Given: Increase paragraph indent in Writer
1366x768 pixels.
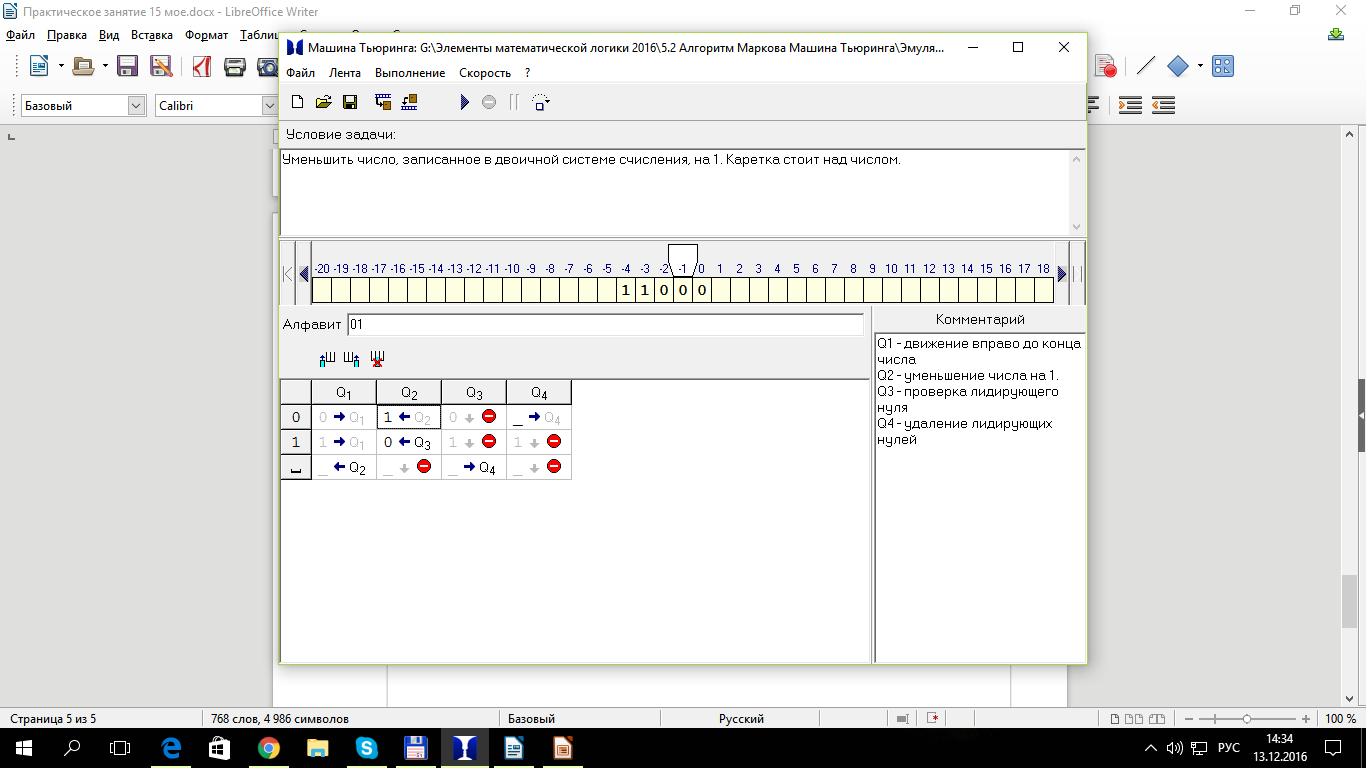Looking at the screenshot, I should click(x=1130, y=105).
